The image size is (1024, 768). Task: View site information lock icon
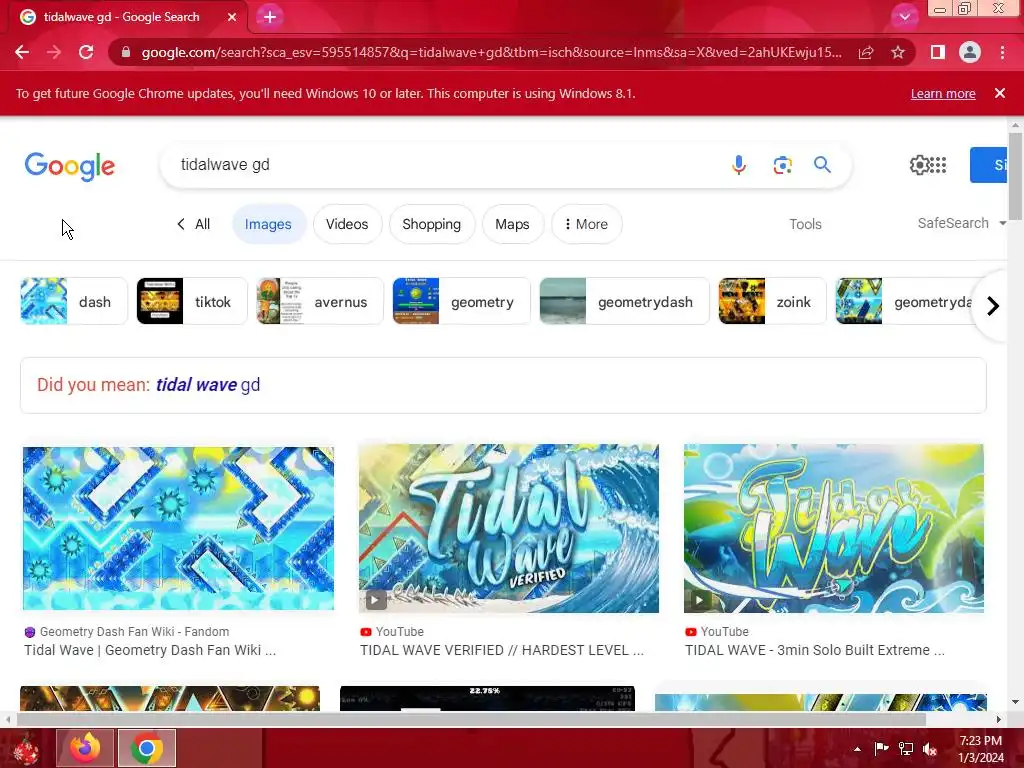click(126, 52)
